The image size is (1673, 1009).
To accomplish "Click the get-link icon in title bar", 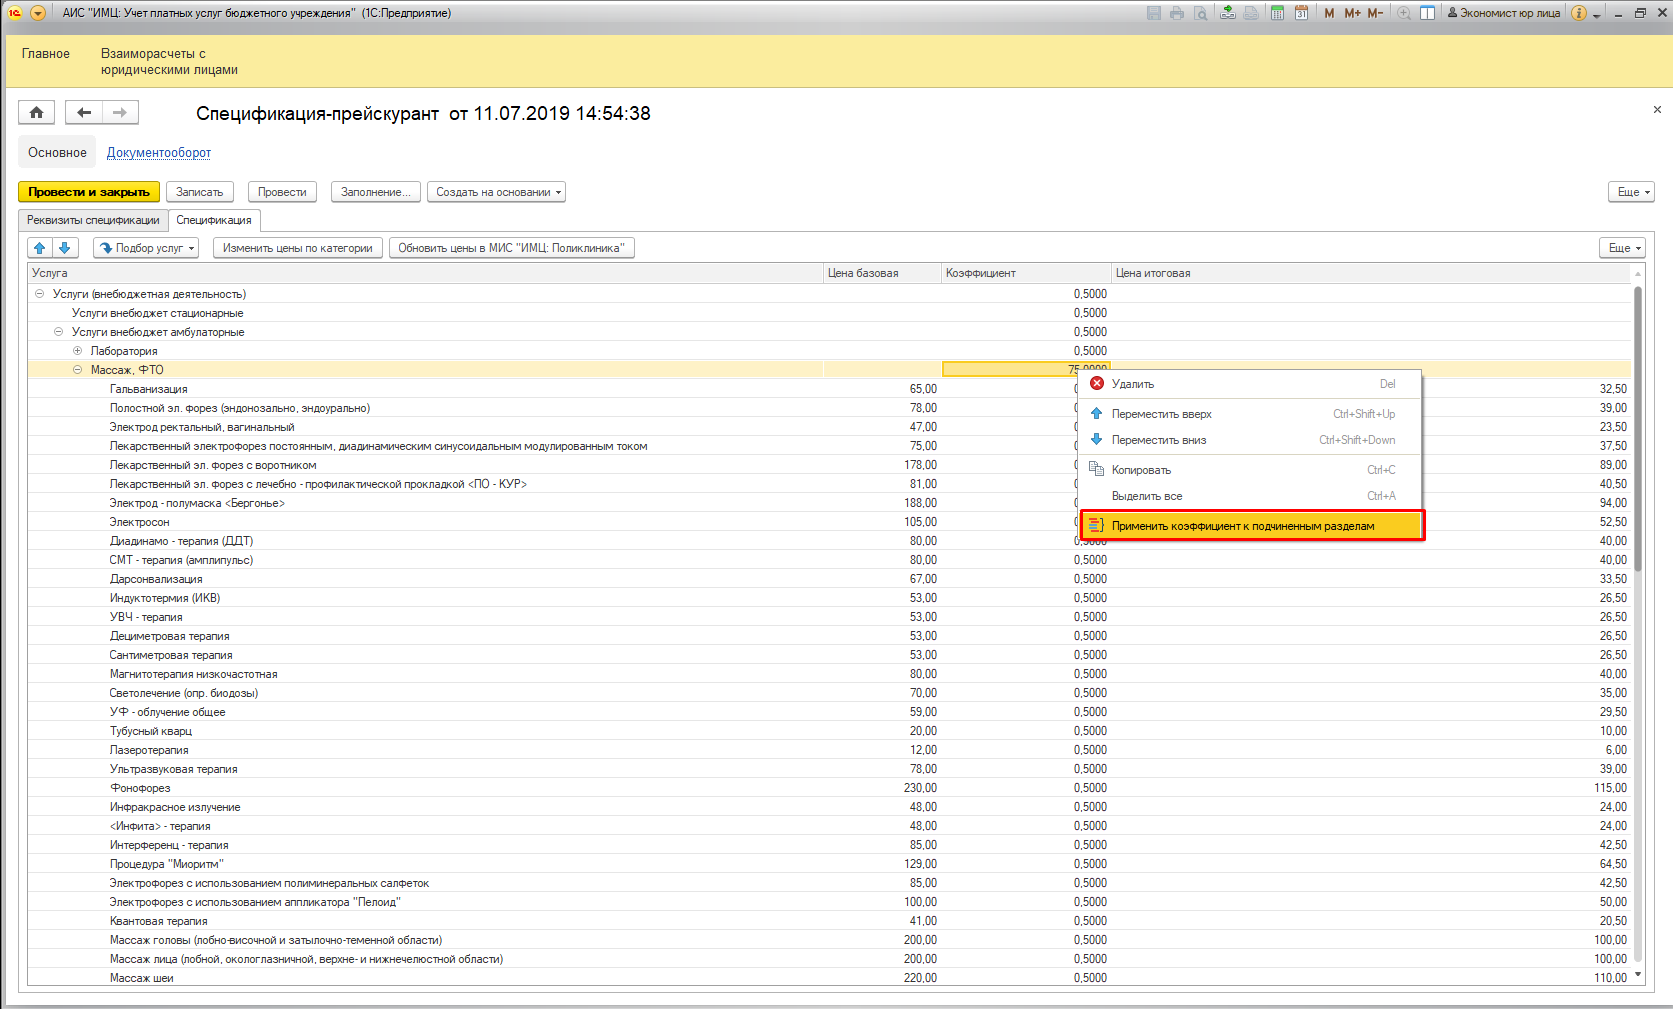I will [x=1227, y=13].
